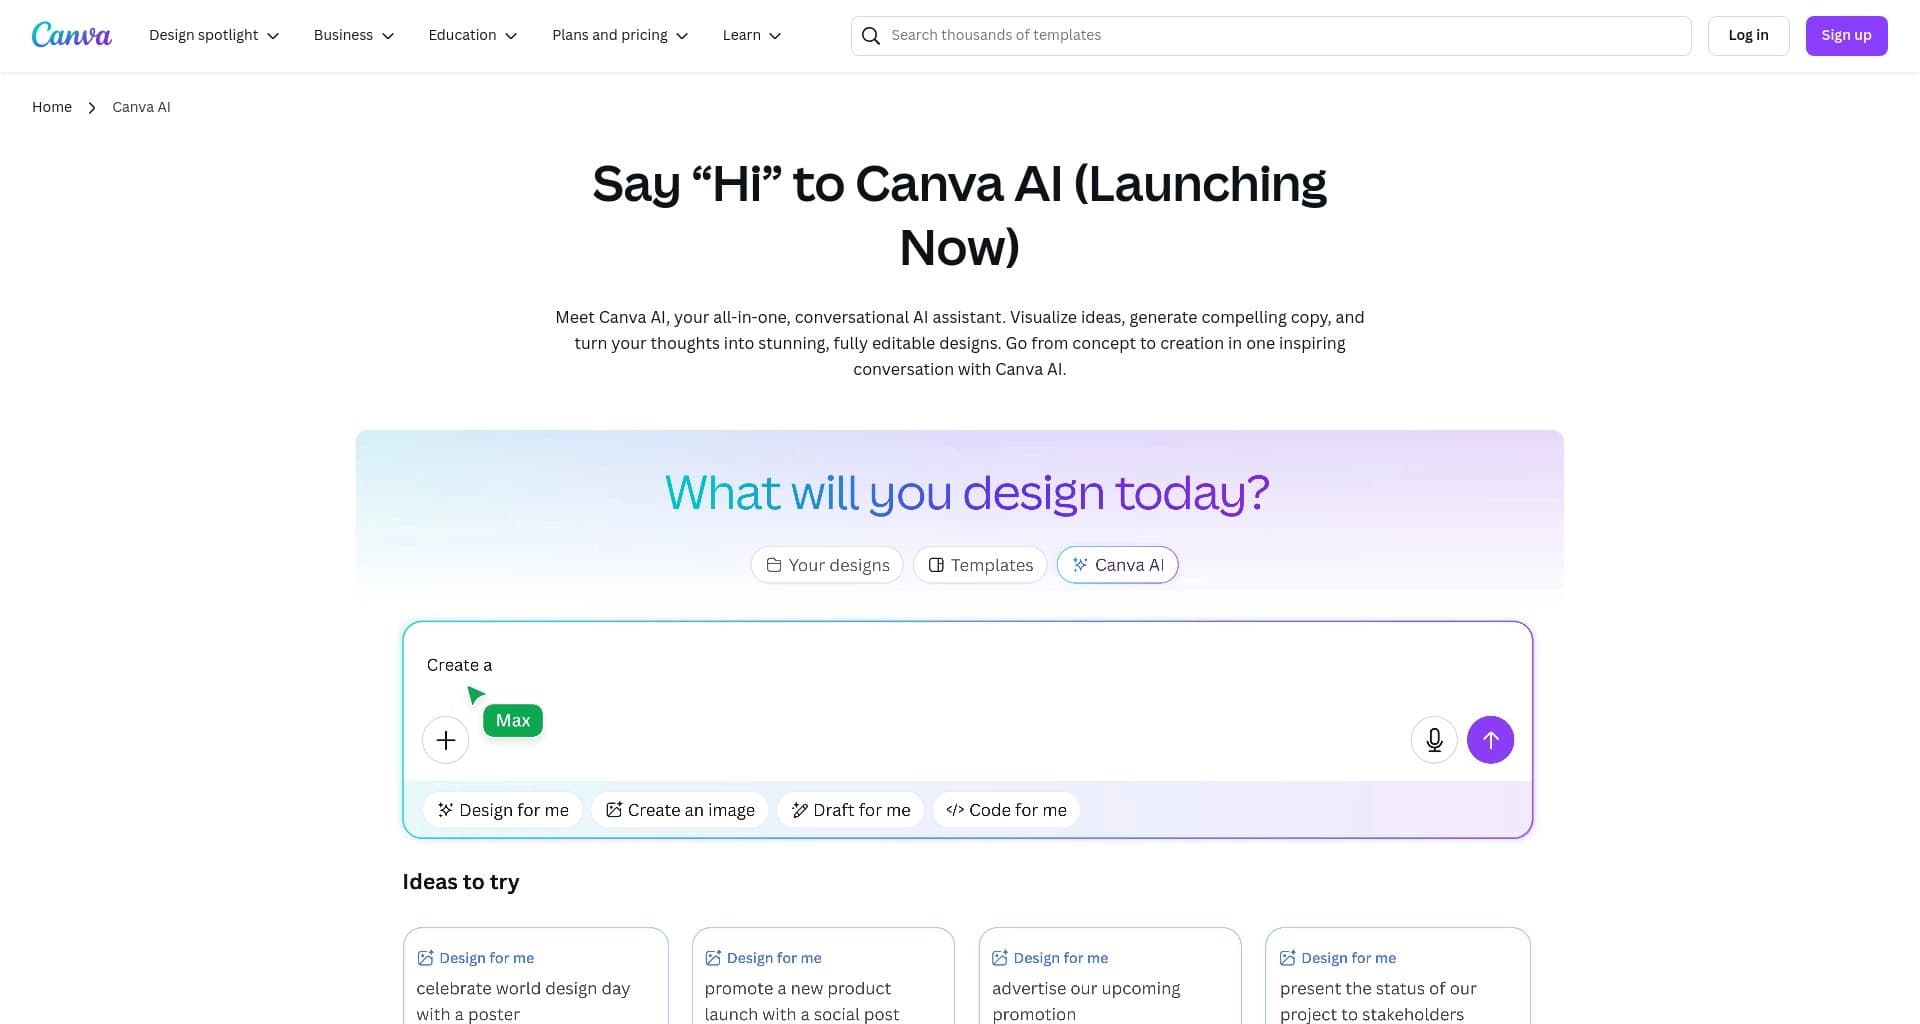1920x1024 pixels.
Task: Choose Design for me chip
Action: 503,810
